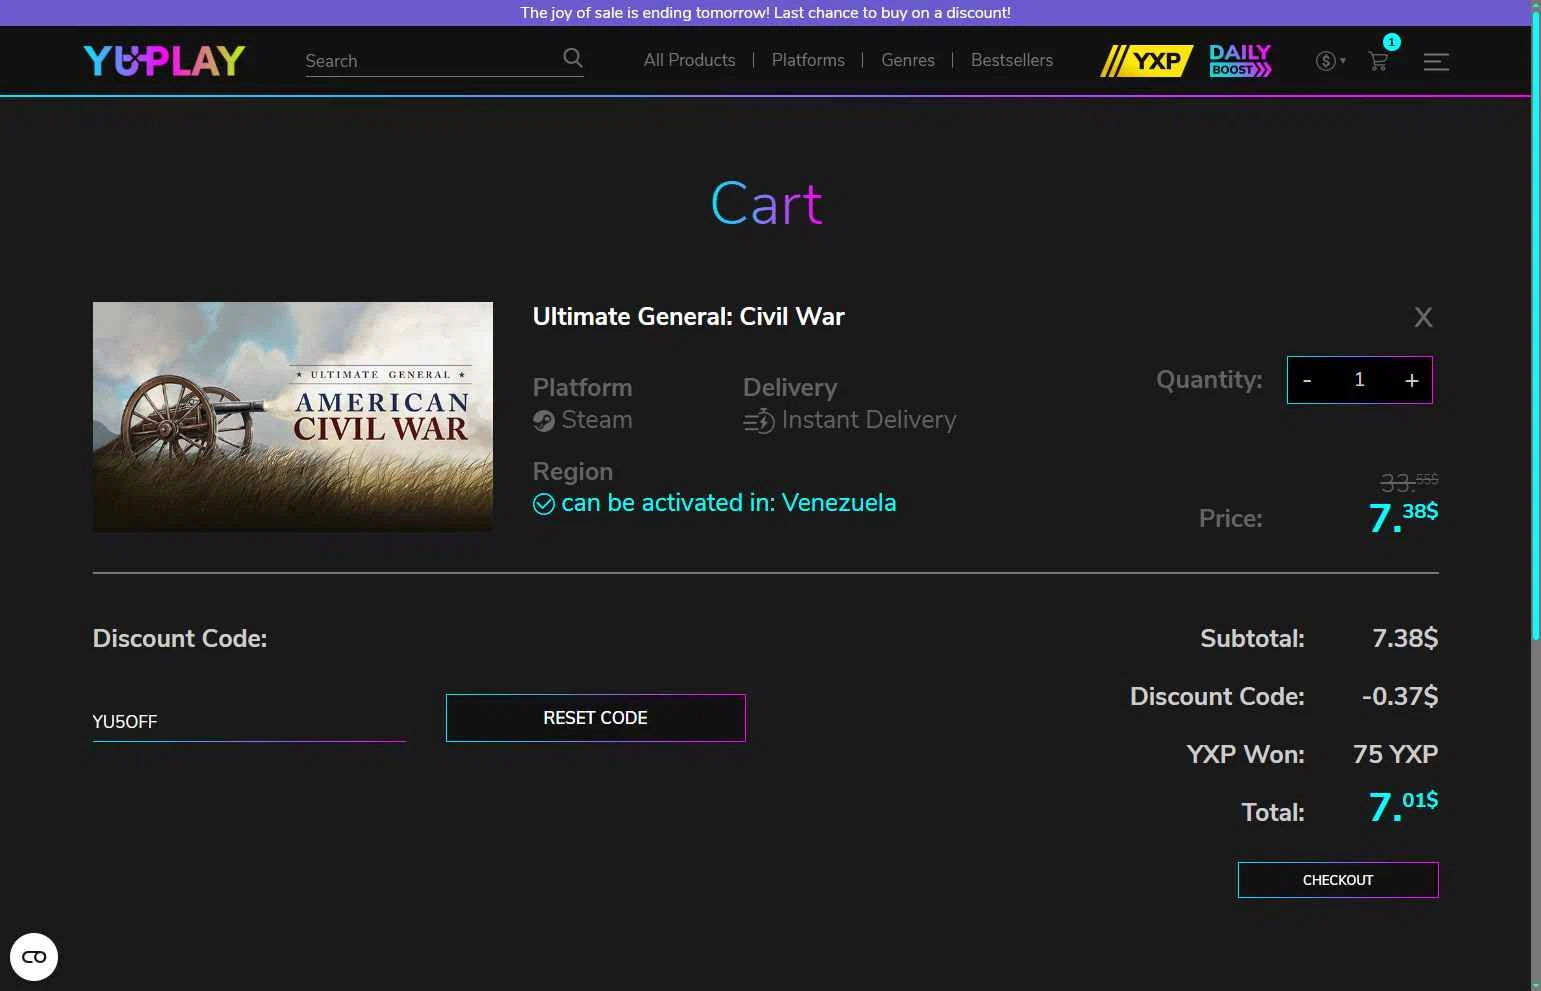The width and height of the screenshot is (1541, 991).
Task: Click the Total price 7.01$
Action: click(1403, 806)
